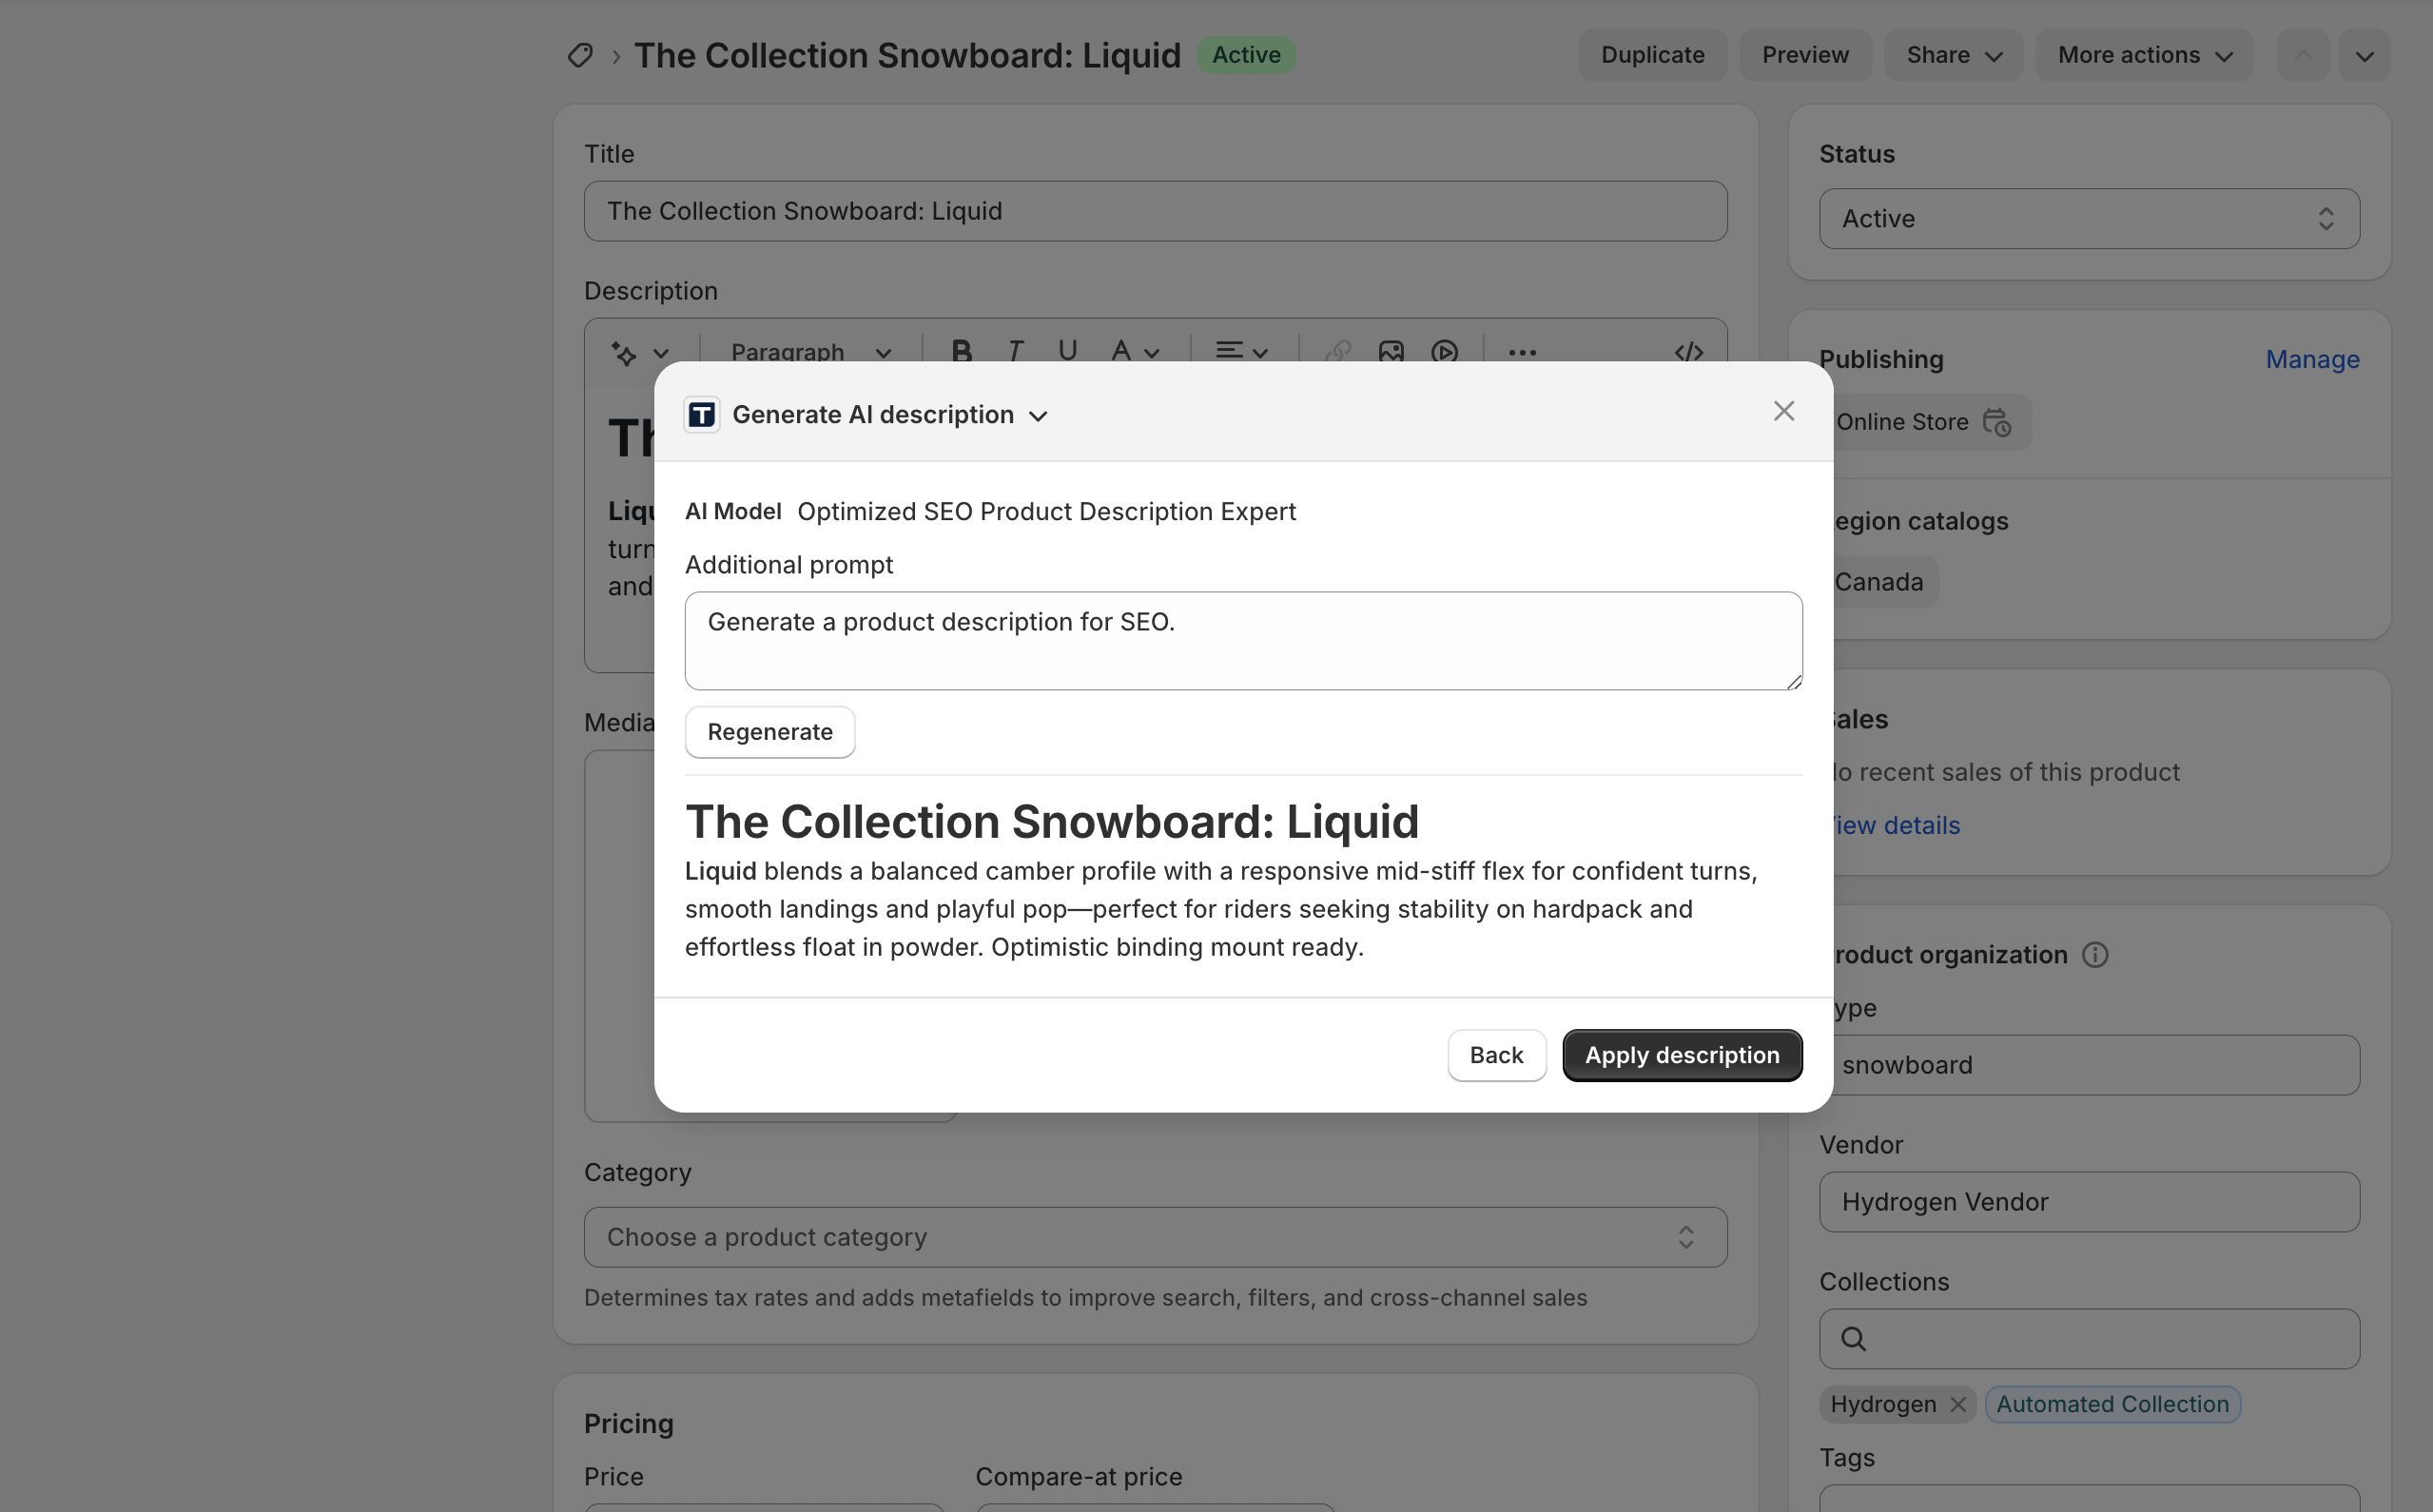Click the Active status badge near title
The width and height of the screenshot is (2433, 1512).
tap(1246, 55)
